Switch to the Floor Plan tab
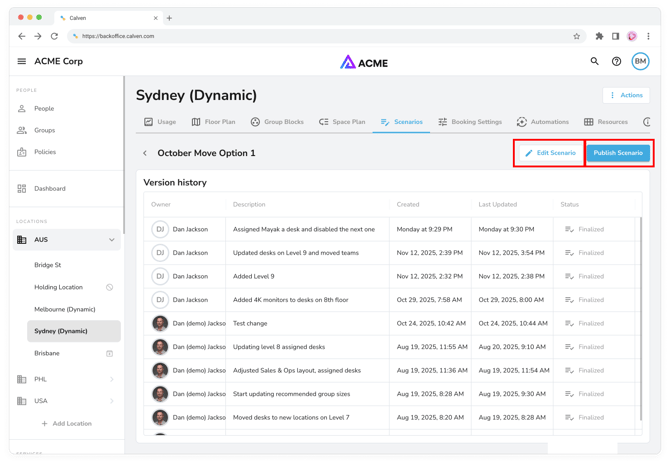The width and height of the screenshot is (670, 465). [213, 122]
